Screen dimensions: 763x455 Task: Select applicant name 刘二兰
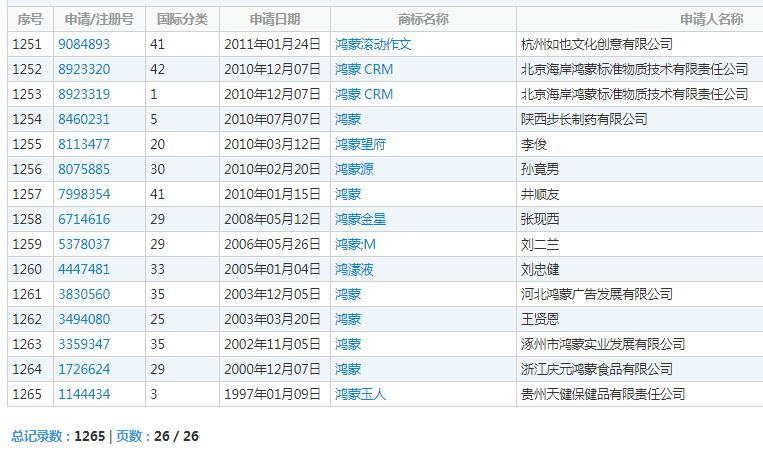coord(540,244)
